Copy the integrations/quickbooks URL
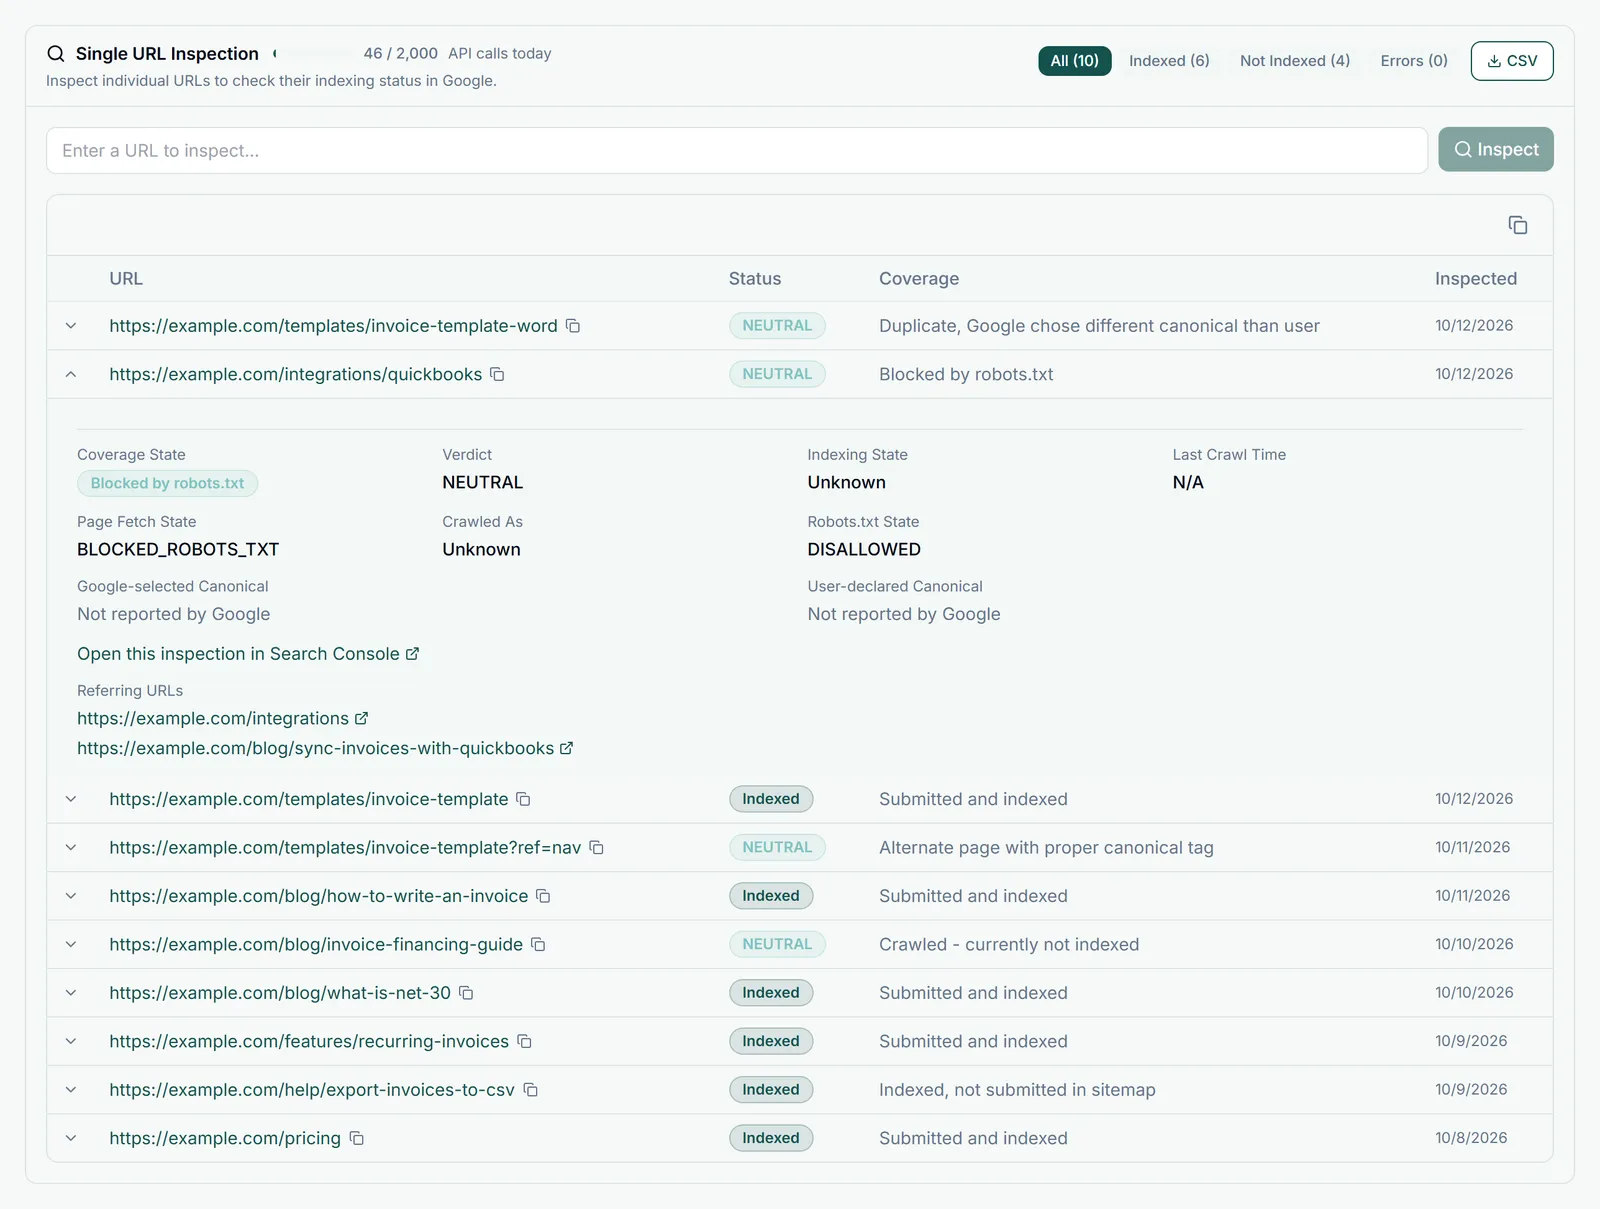 coord(497,374)
